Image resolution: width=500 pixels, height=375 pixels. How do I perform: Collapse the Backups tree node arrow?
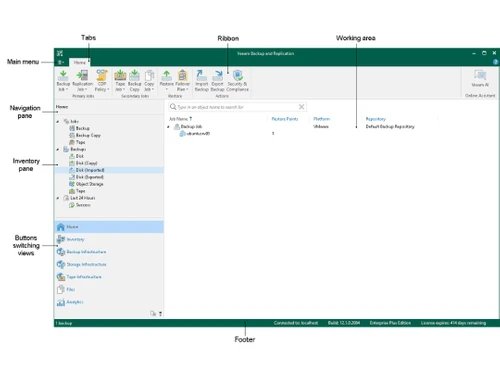(x=58, y=149)
